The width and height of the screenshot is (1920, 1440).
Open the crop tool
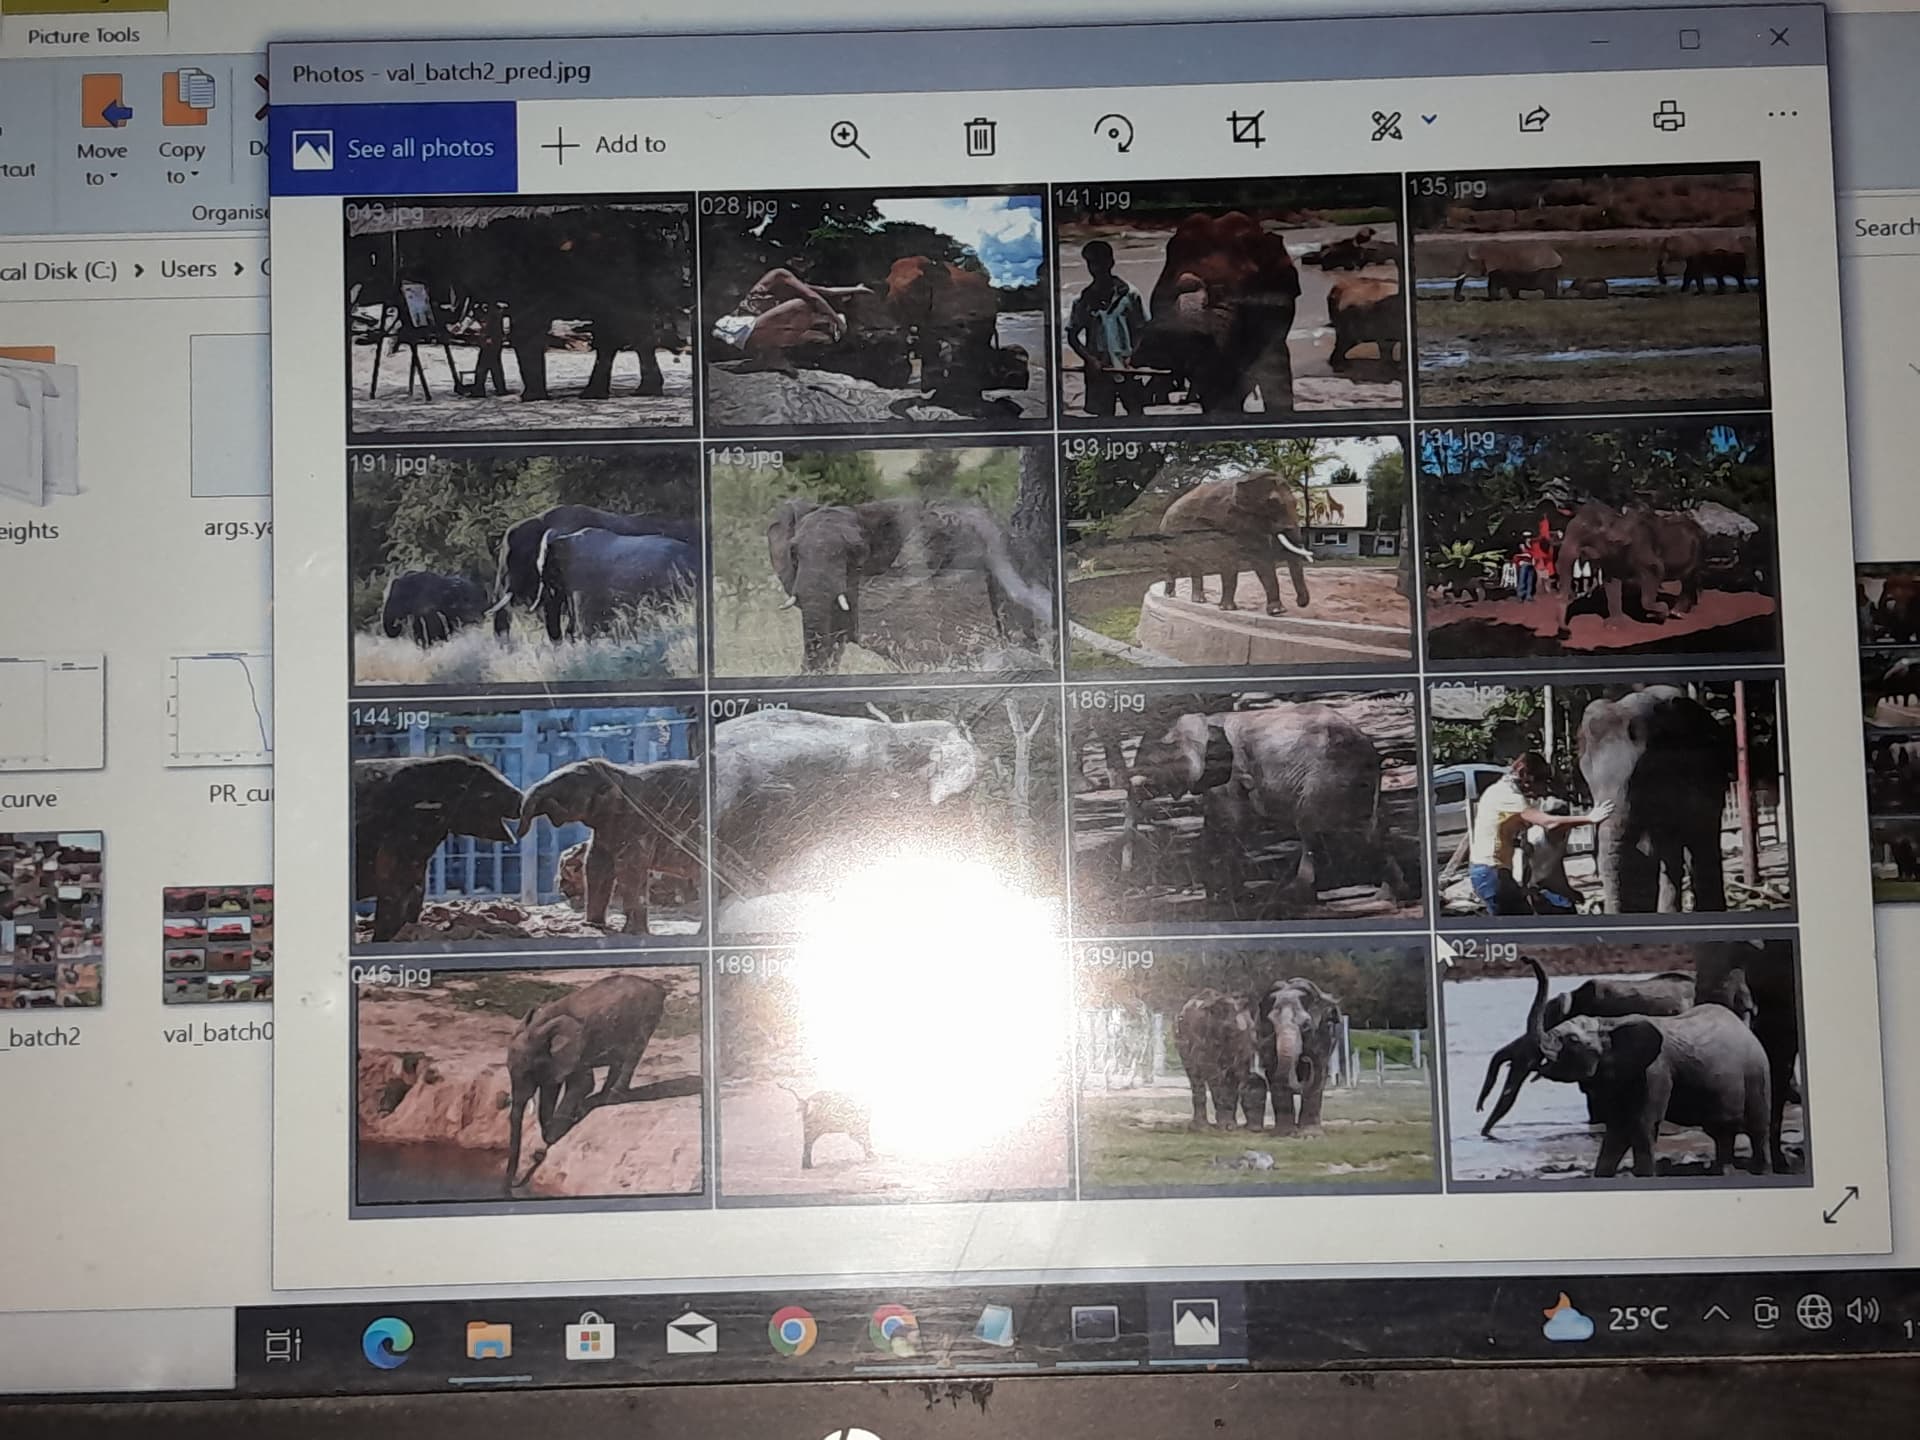[x=1246, y=130]
